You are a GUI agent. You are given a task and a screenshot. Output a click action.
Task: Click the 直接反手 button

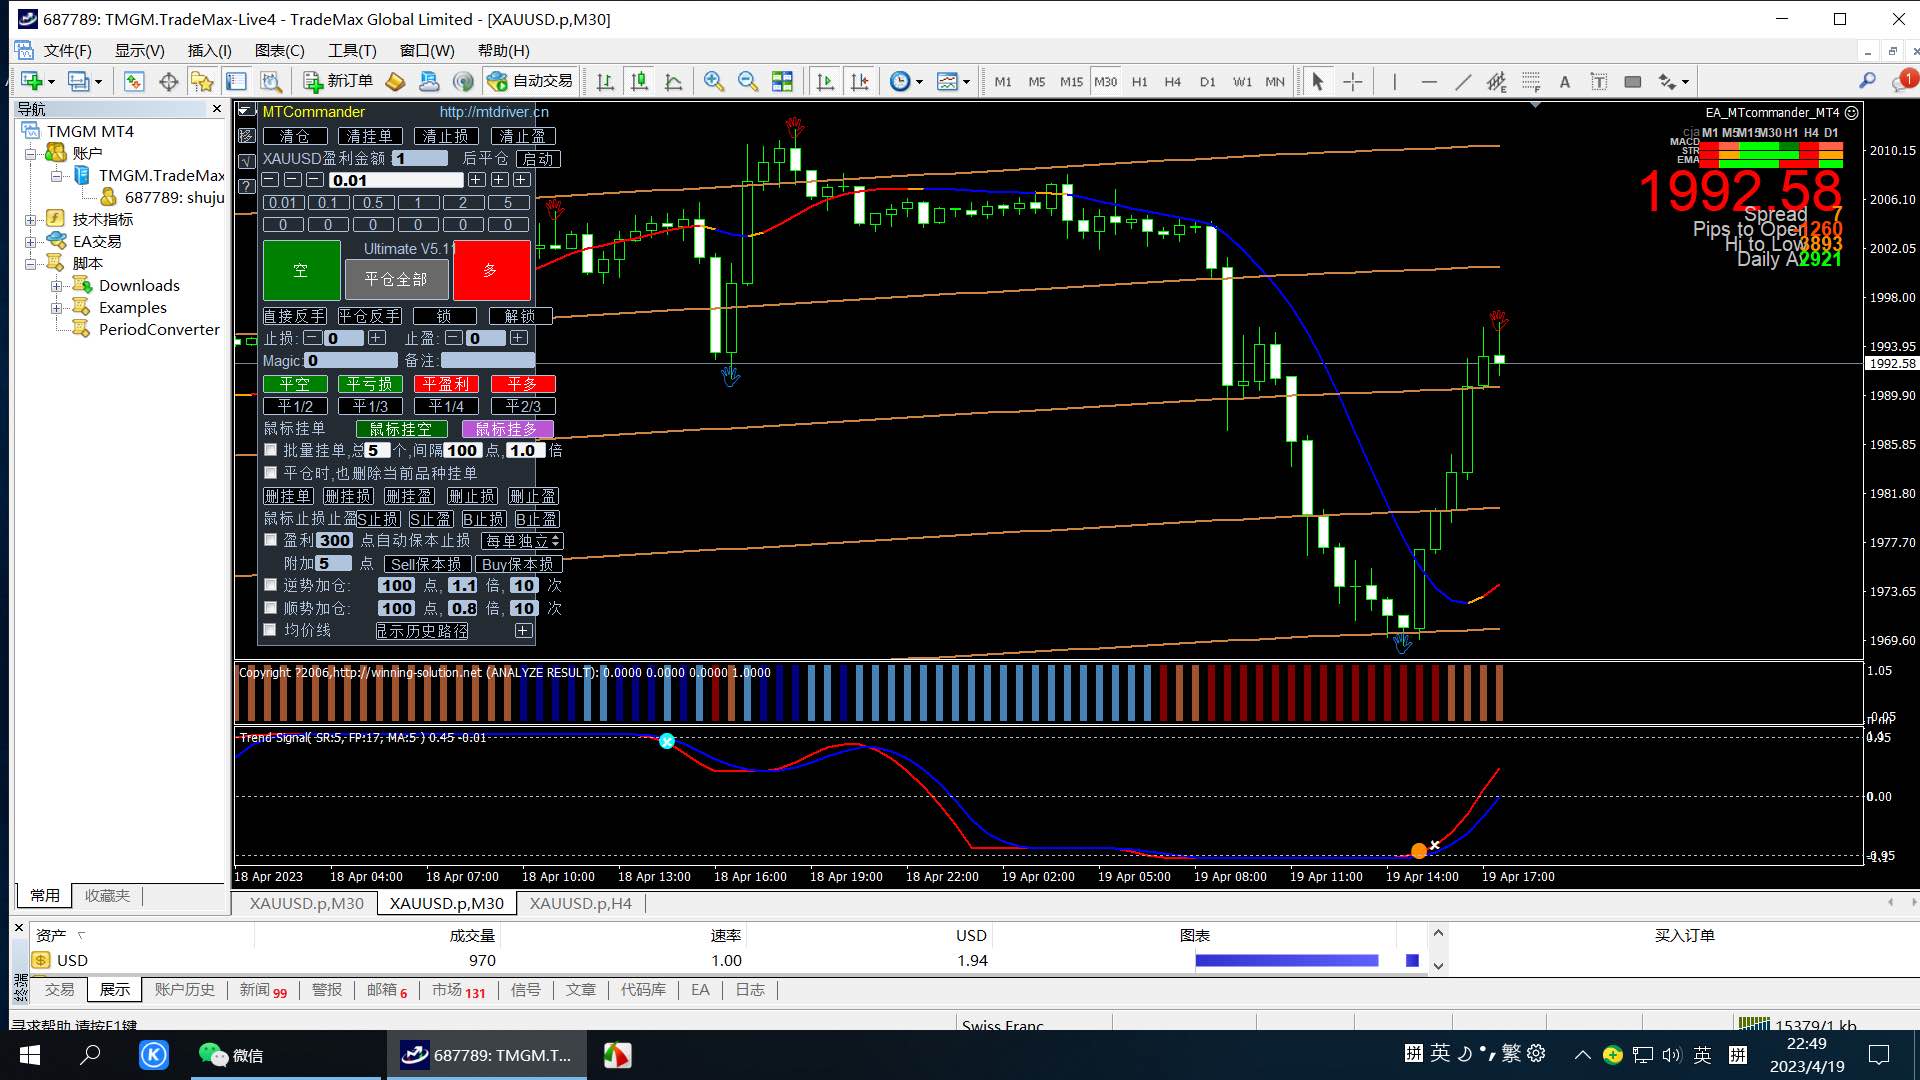click(x=295, y=316)
